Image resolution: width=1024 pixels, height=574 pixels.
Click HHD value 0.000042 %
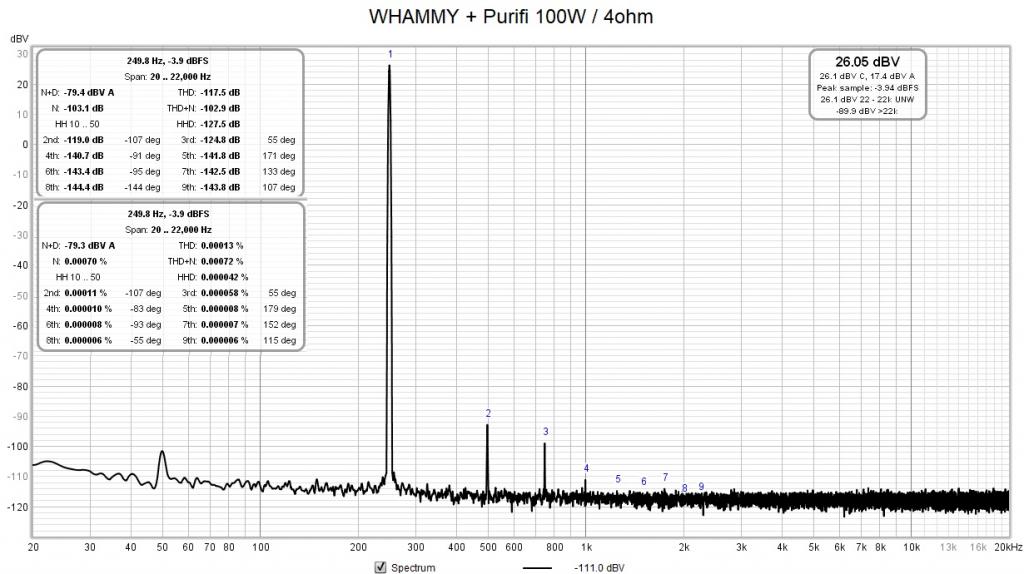point(225,277)
